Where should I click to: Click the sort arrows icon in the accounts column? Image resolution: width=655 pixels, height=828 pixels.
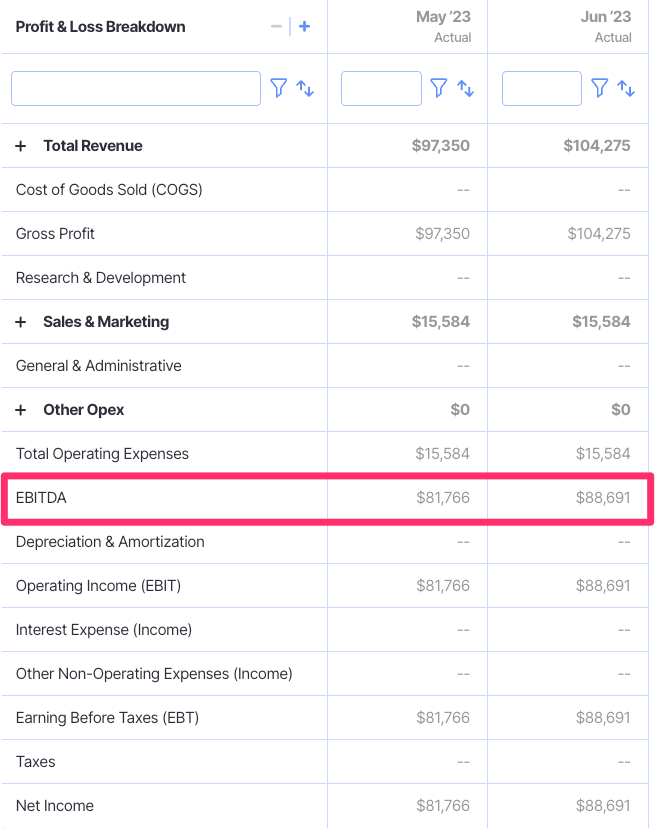[x=305, y=88]
